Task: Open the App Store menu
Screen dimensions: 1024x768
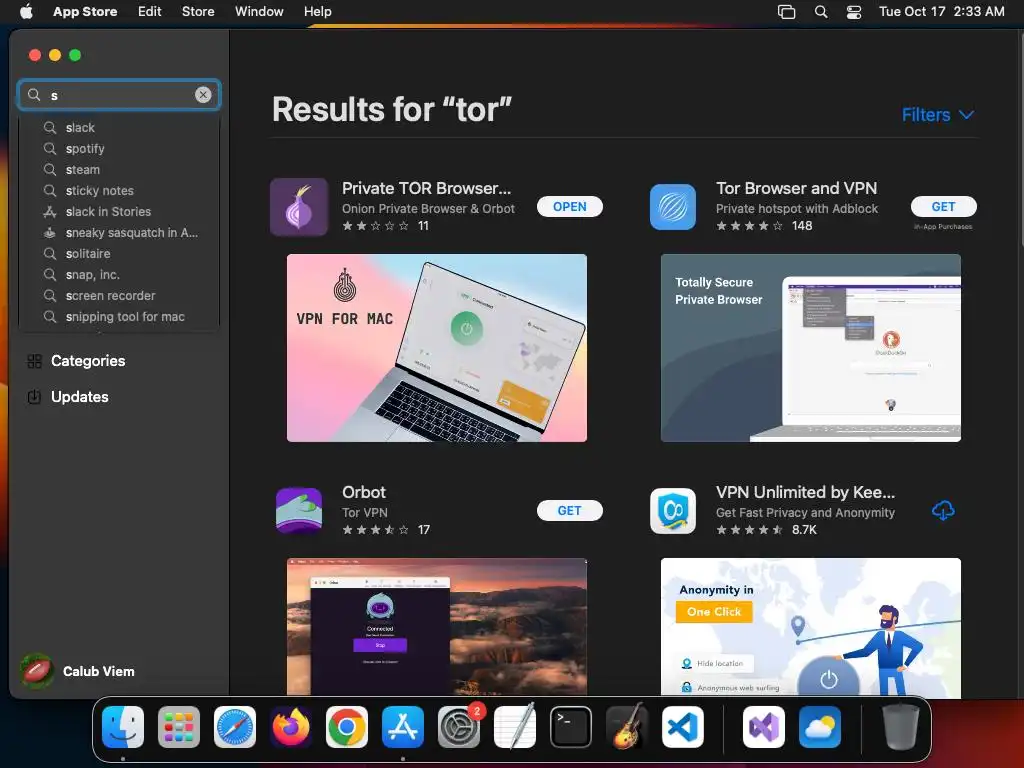Action: coord(85,11)
